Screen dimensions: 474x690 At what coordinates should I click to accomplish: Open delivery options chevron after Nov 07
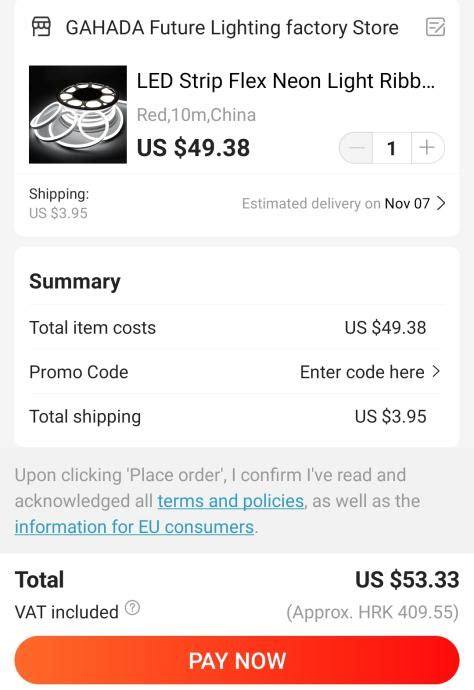(x=441, y=203)
